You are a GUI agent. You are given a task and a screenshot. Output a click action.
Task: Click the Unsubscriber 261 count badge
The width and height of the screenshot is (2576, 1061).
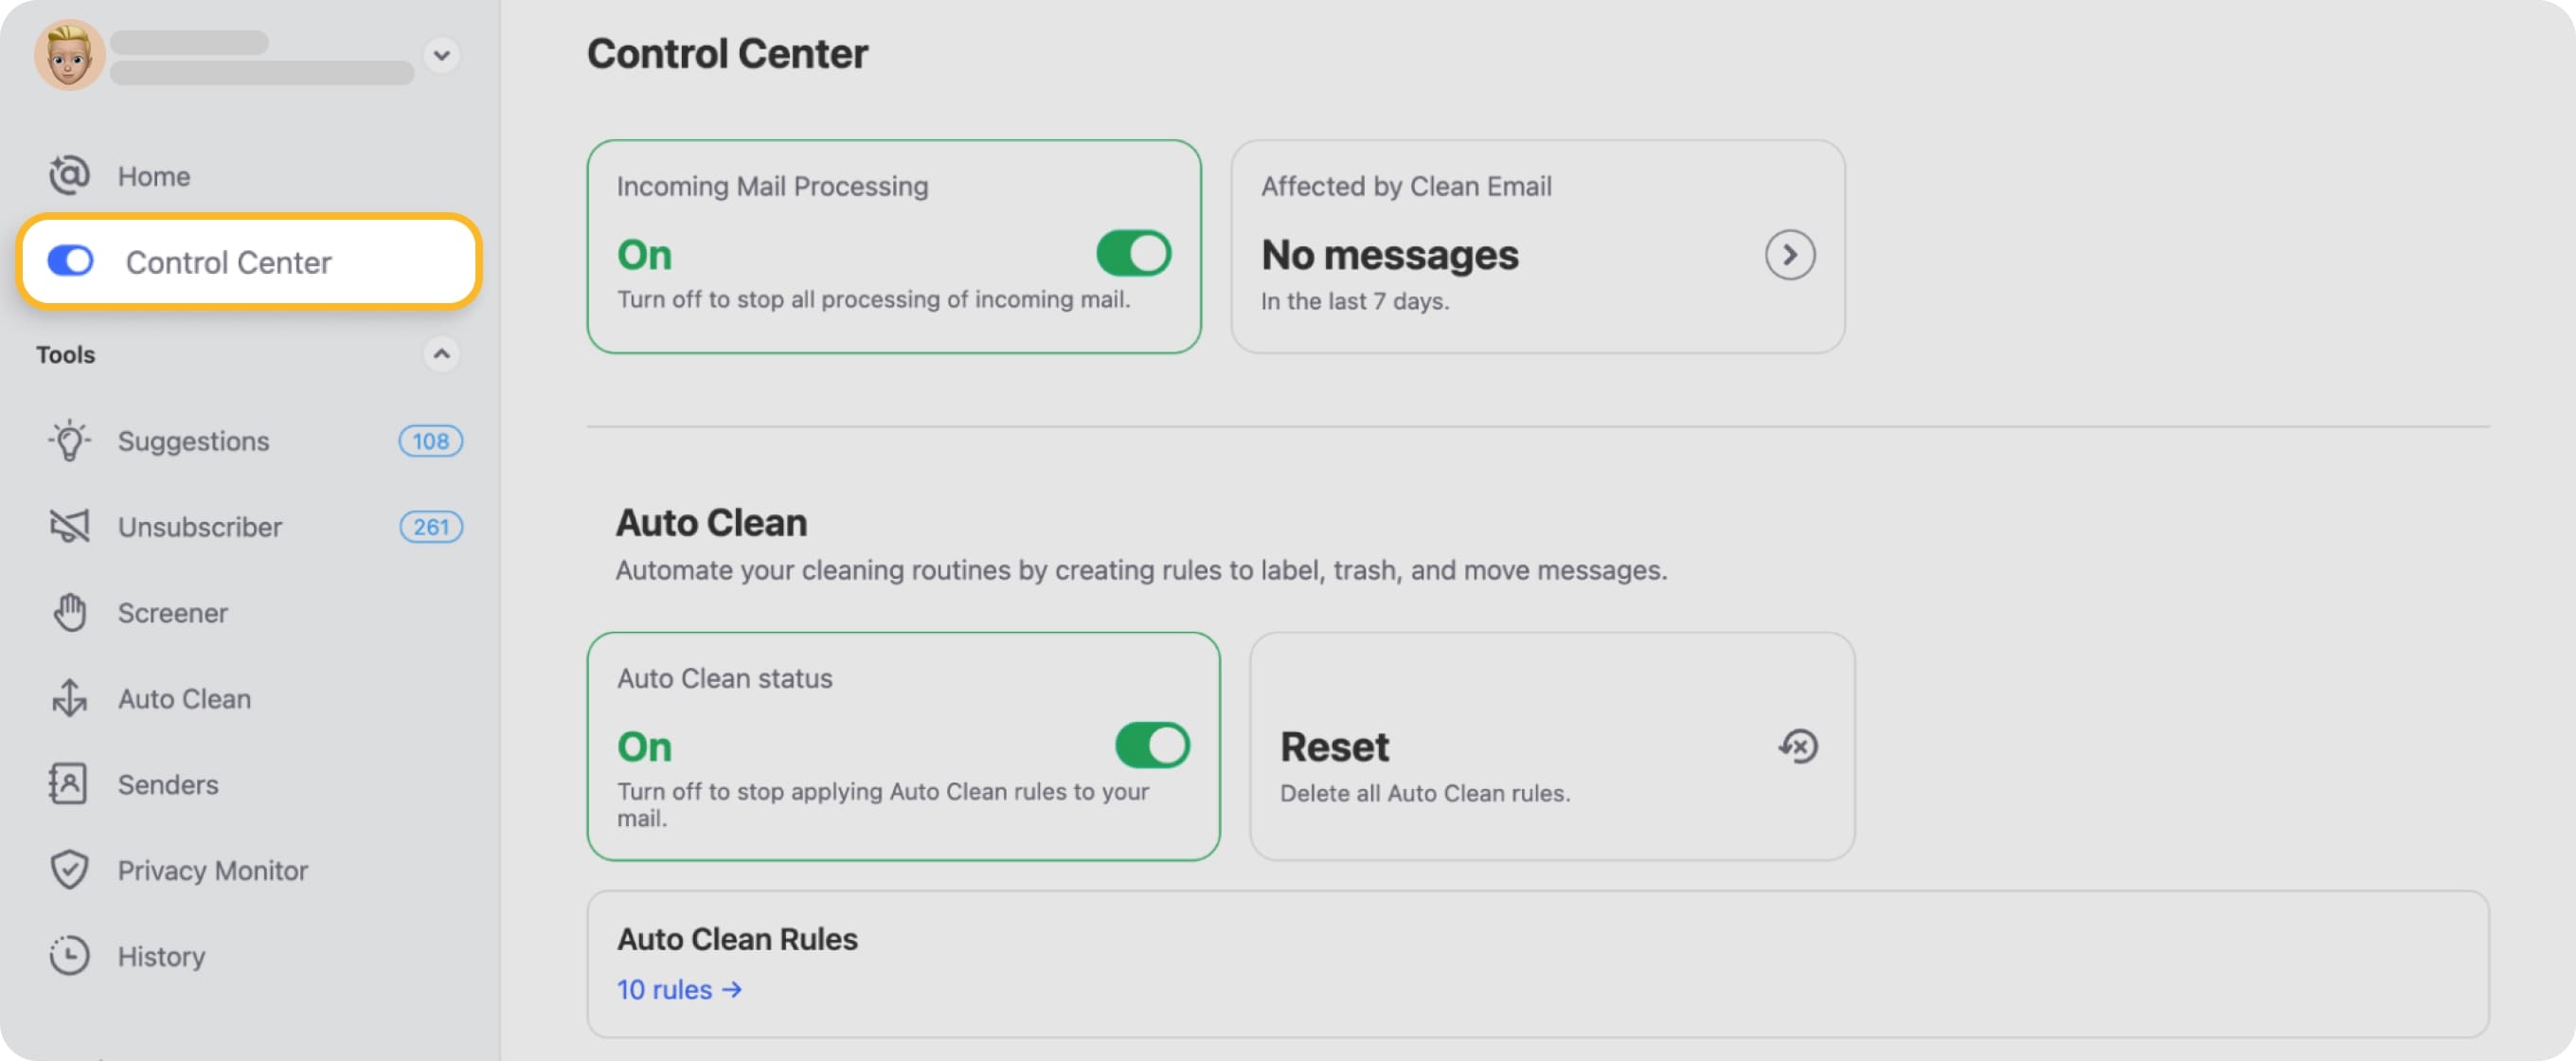(x=430, y=526)
